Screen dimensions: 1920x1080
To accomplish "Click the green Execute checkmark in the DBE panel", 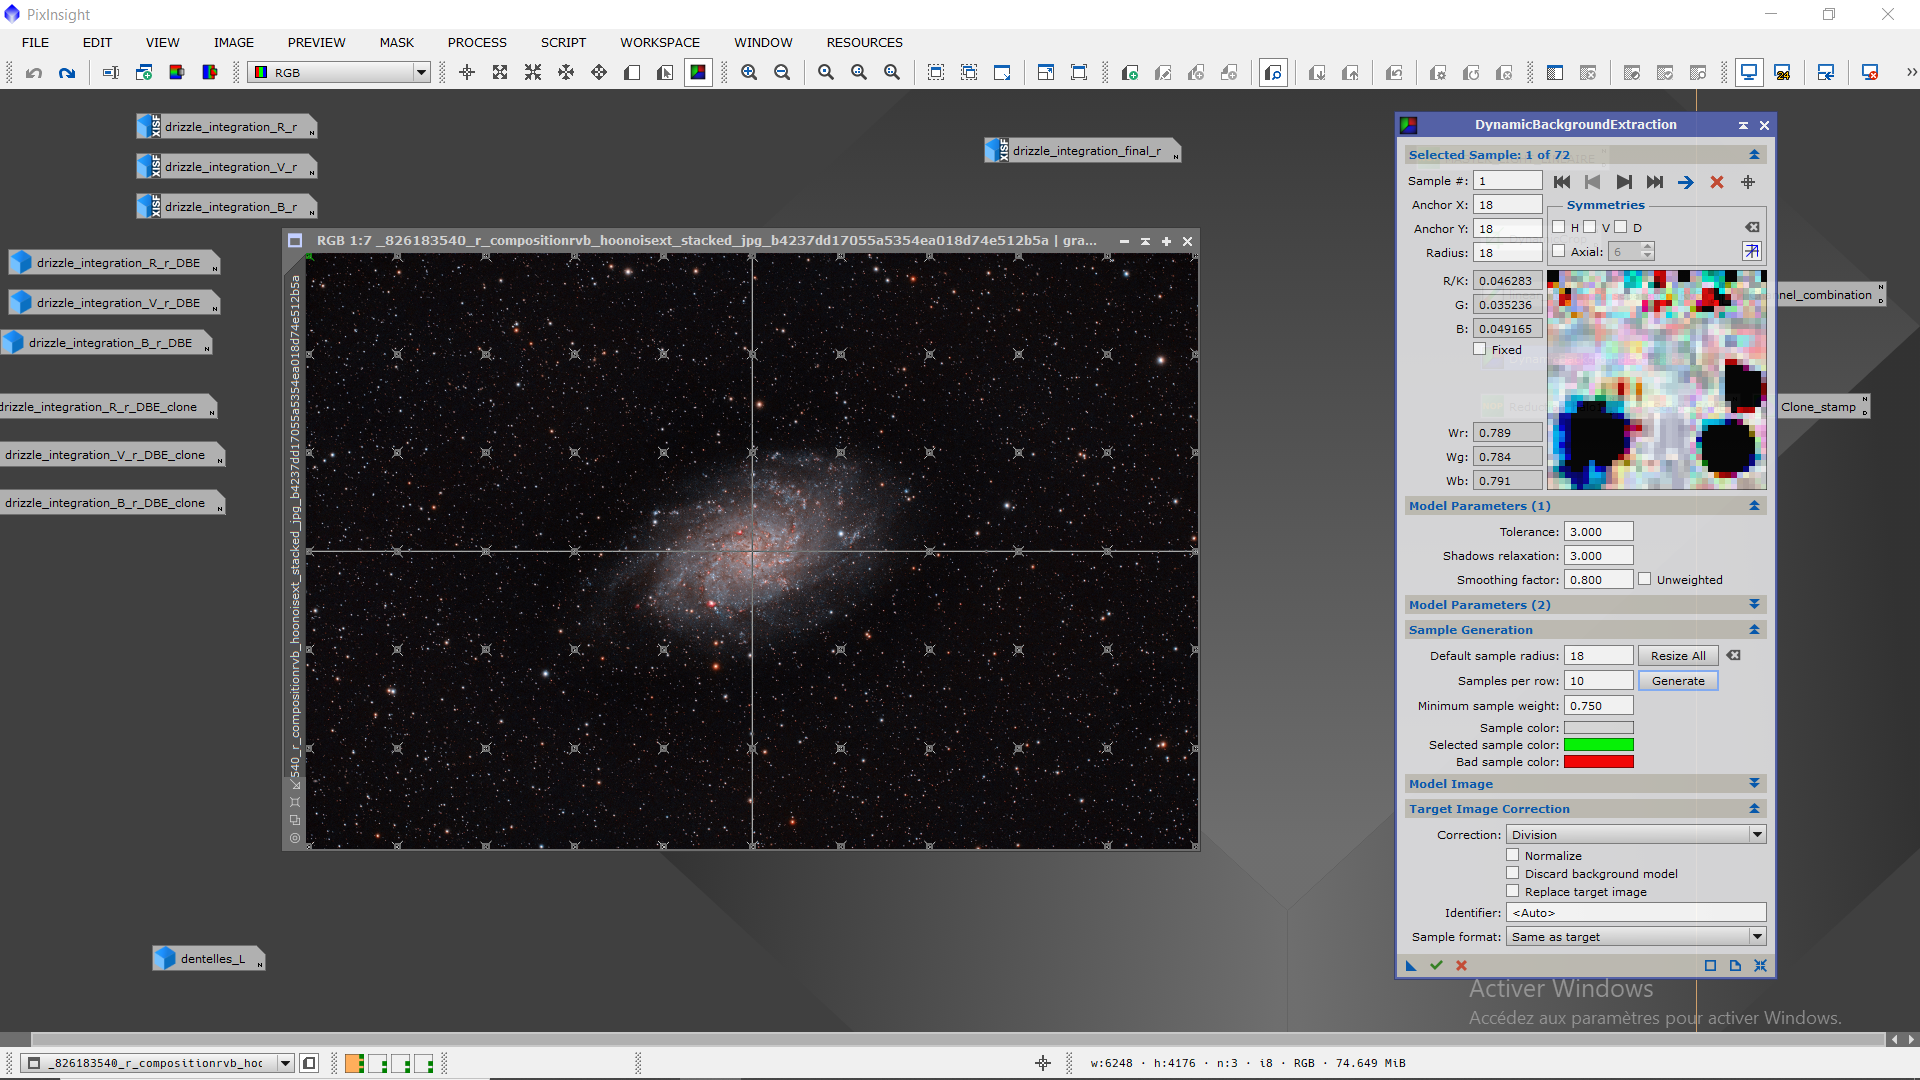I will [1436, 966].
